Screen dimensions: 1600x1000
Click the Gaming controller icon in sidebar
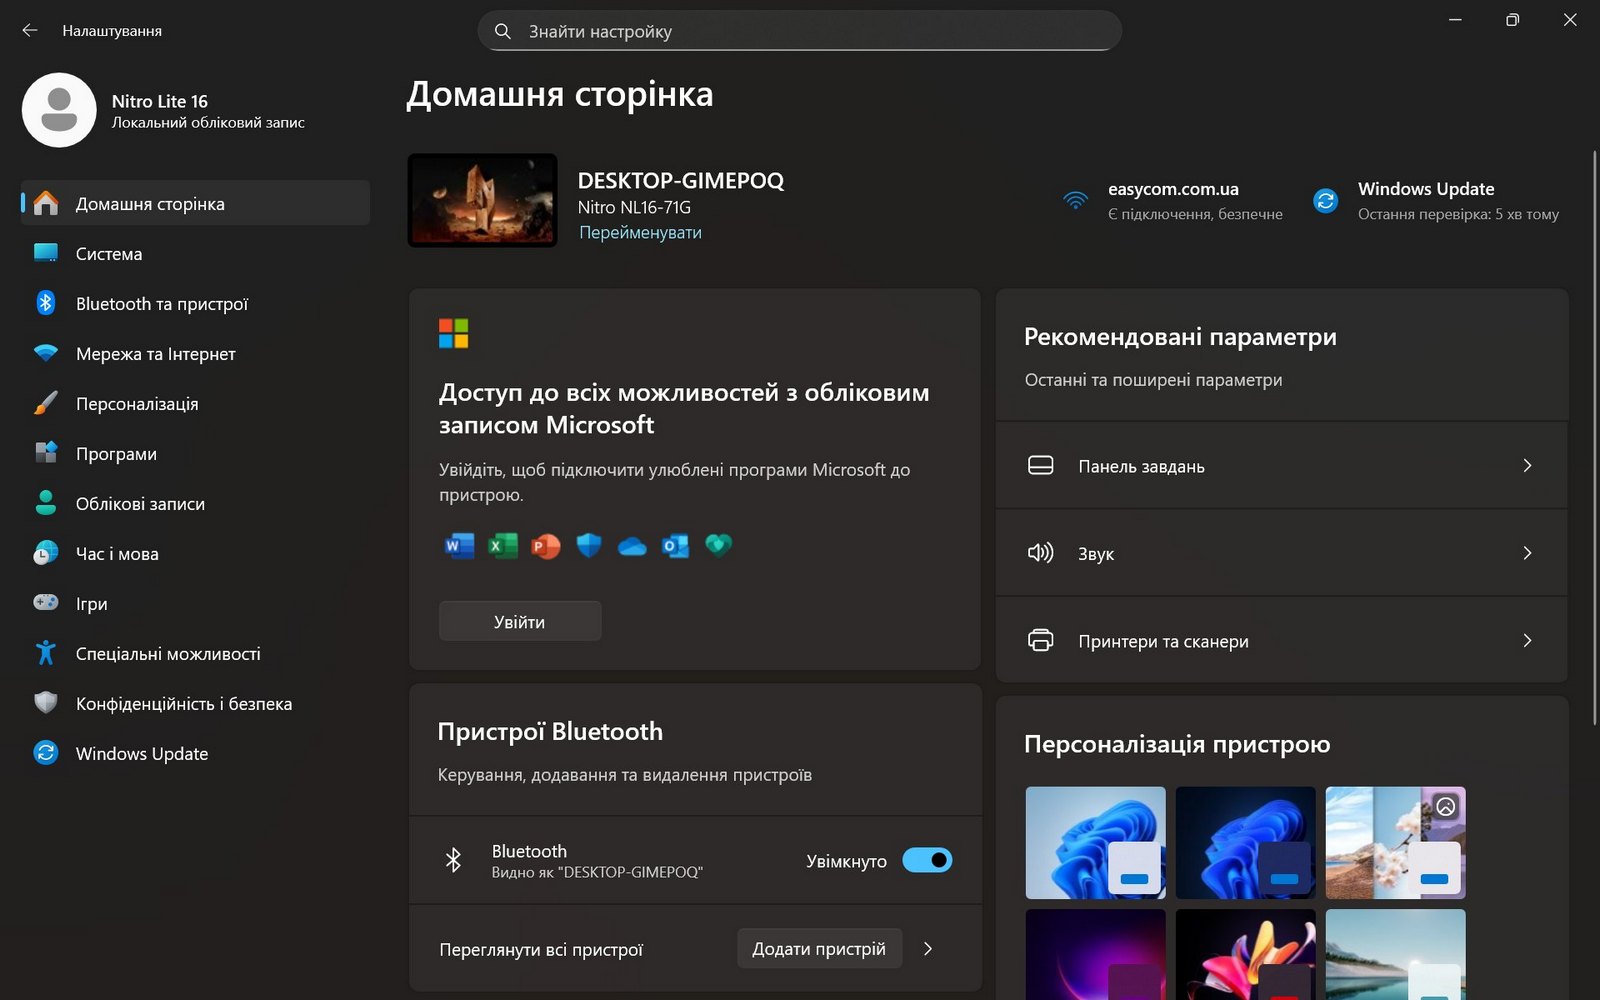click(46, 603)
